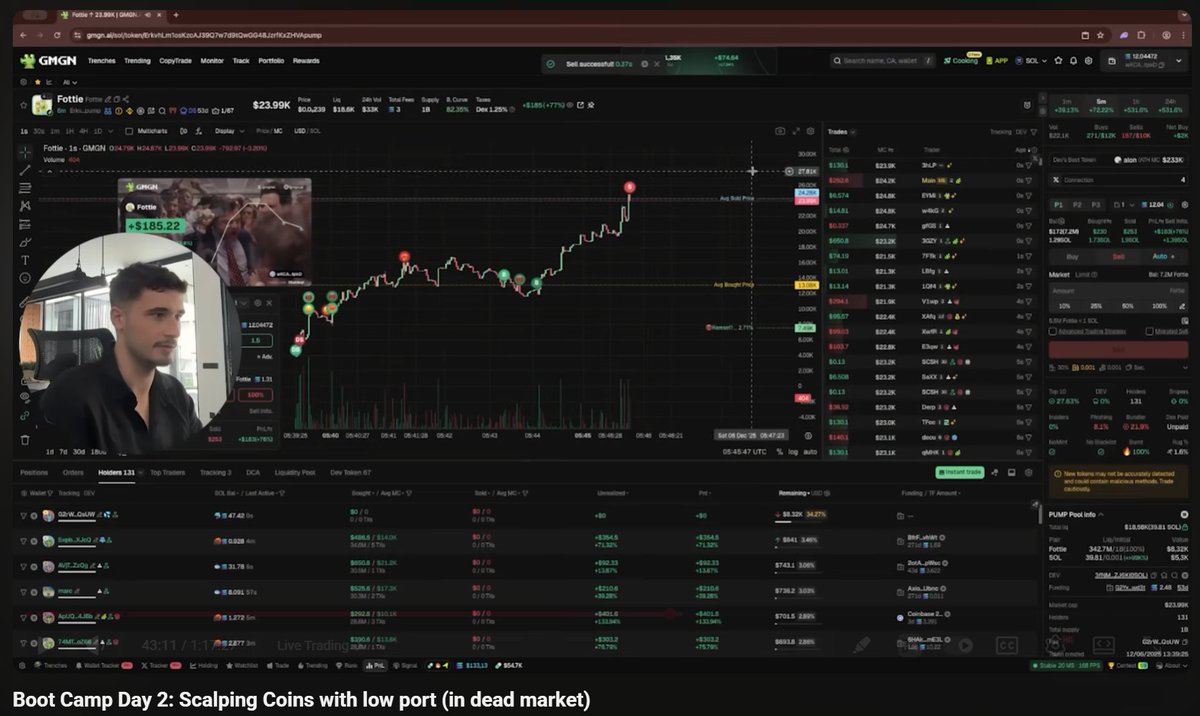Image resolution: width=1200 pixels, height=716 pixels.
Task: Open the Trades panel dropdown arrow
Action: point(852,132)
